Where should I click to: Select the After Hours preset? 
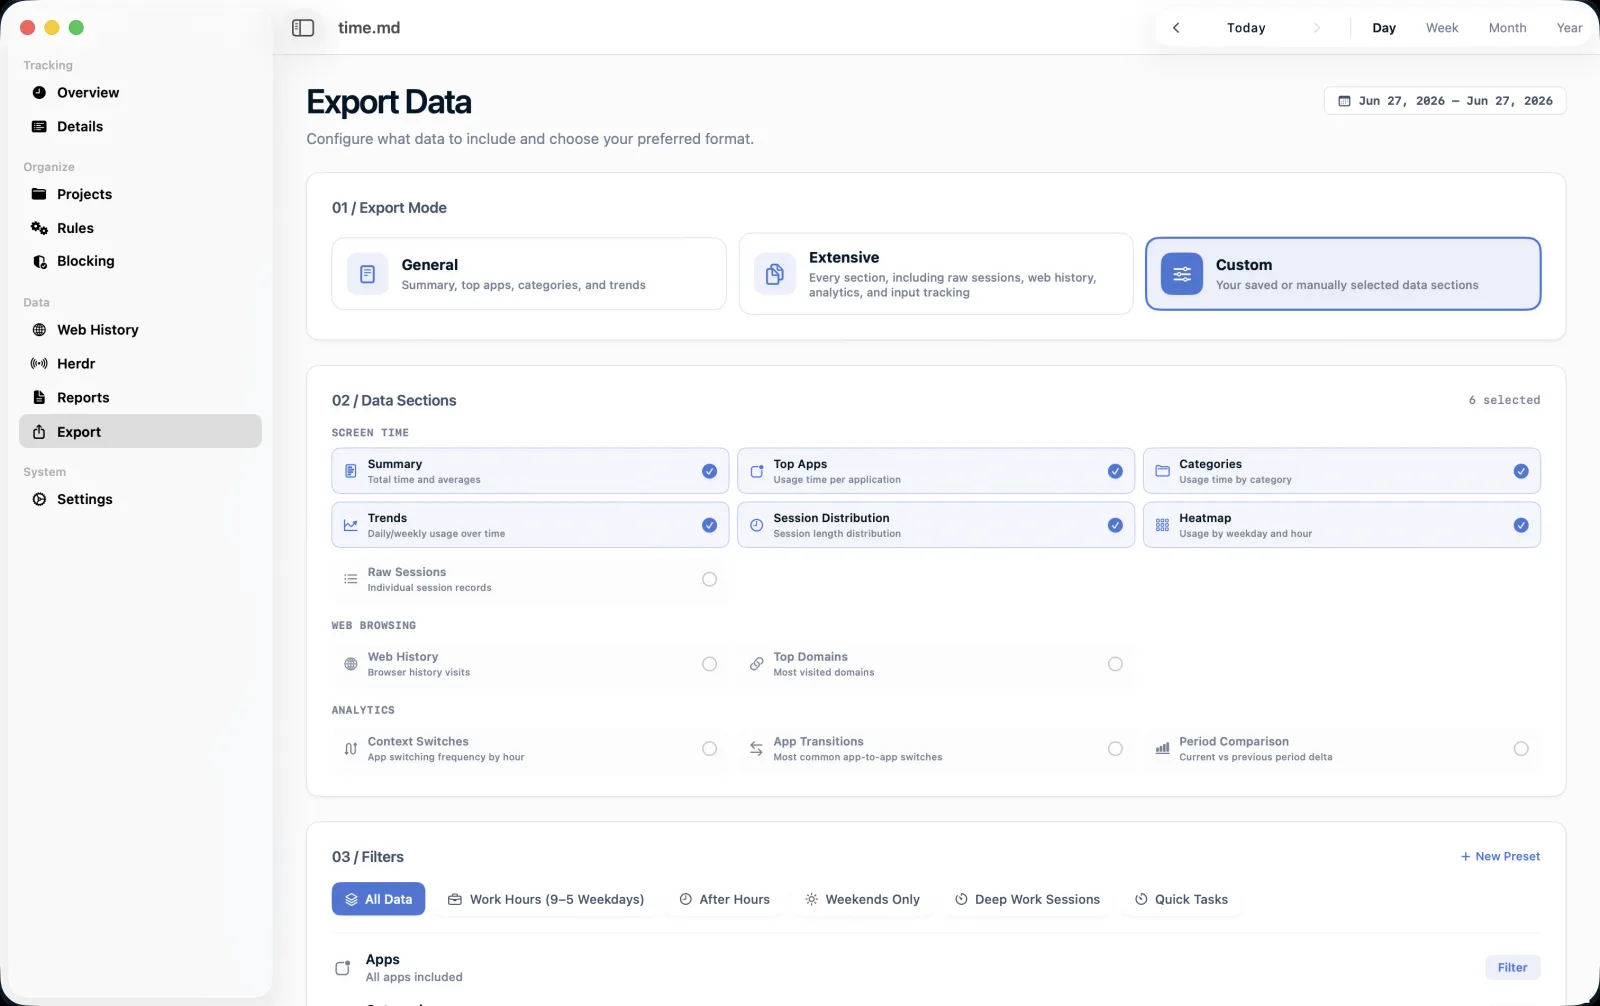click(x=725, y=899)
